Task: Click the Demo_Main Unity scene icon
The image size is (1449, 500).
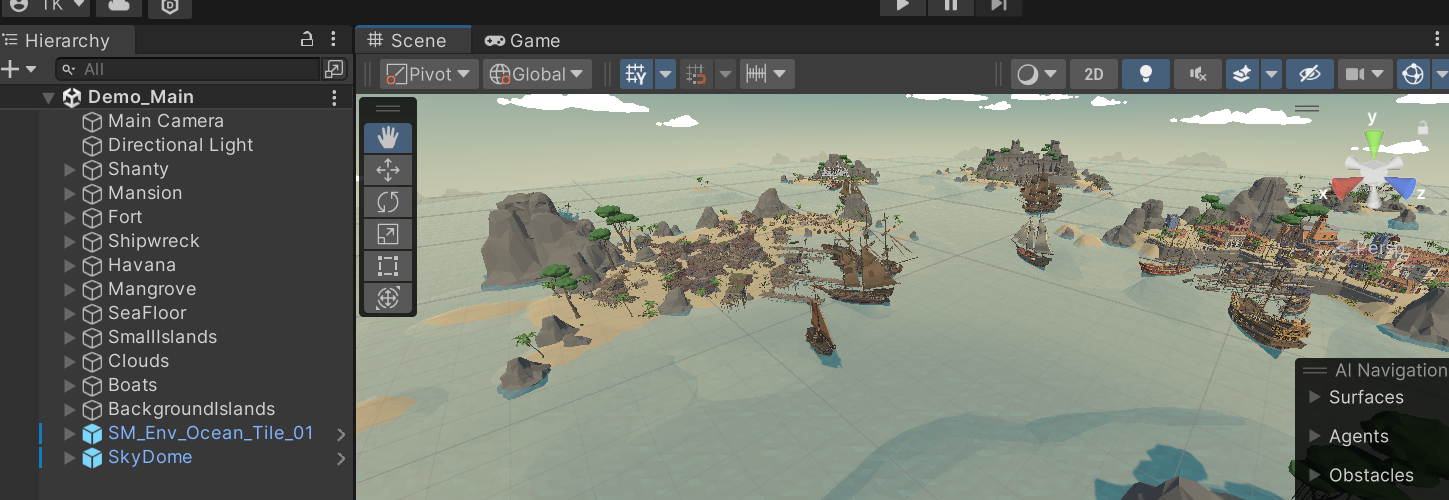Action: (72, 97)
